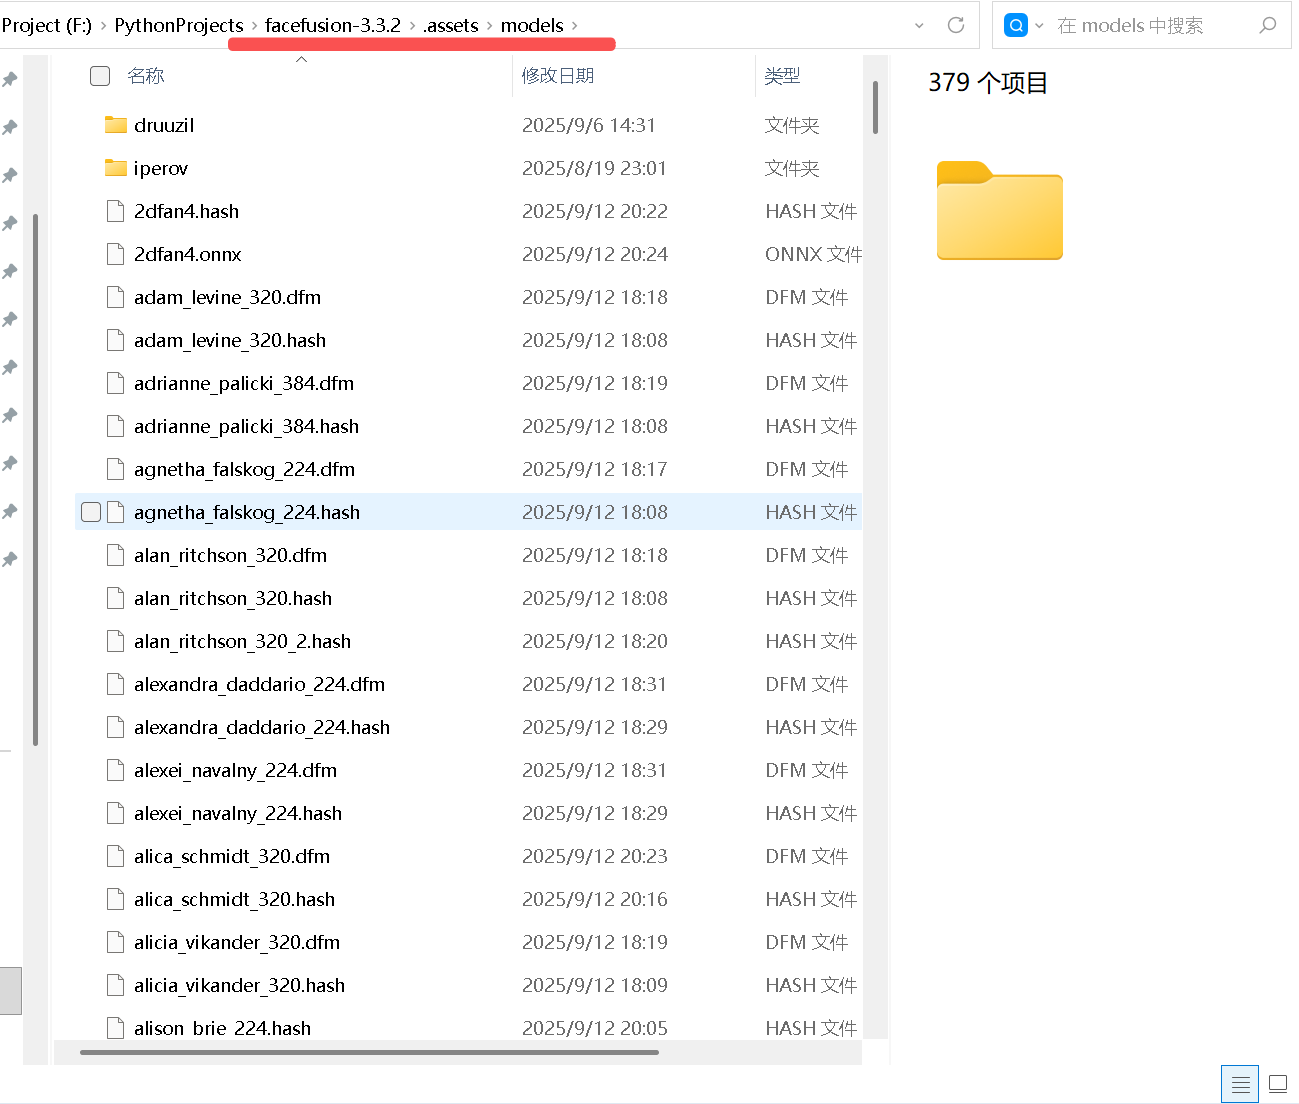The image size is (1299, 1104).
Task: Expand the chevron after .assets in the path
Action: point(490,25)
